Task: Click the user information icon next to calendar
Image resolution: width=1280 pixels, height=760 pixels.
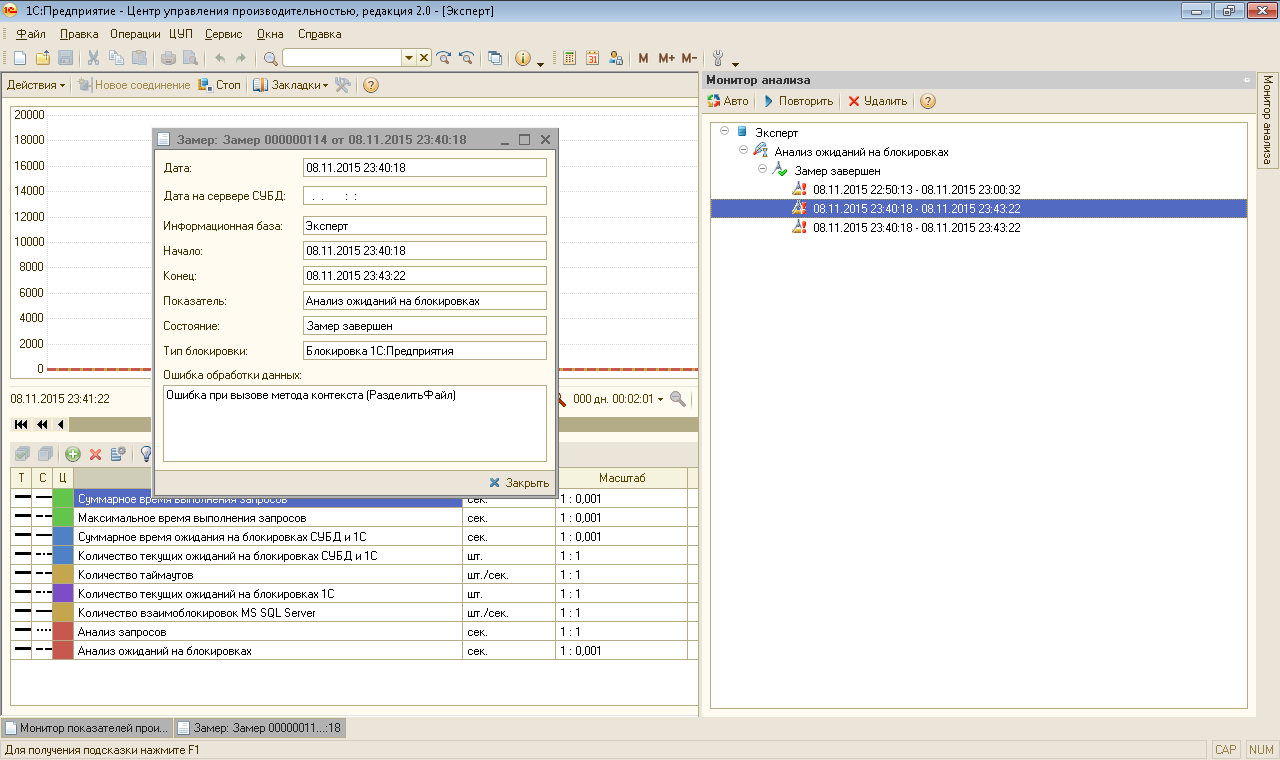Action: point(616,58)
